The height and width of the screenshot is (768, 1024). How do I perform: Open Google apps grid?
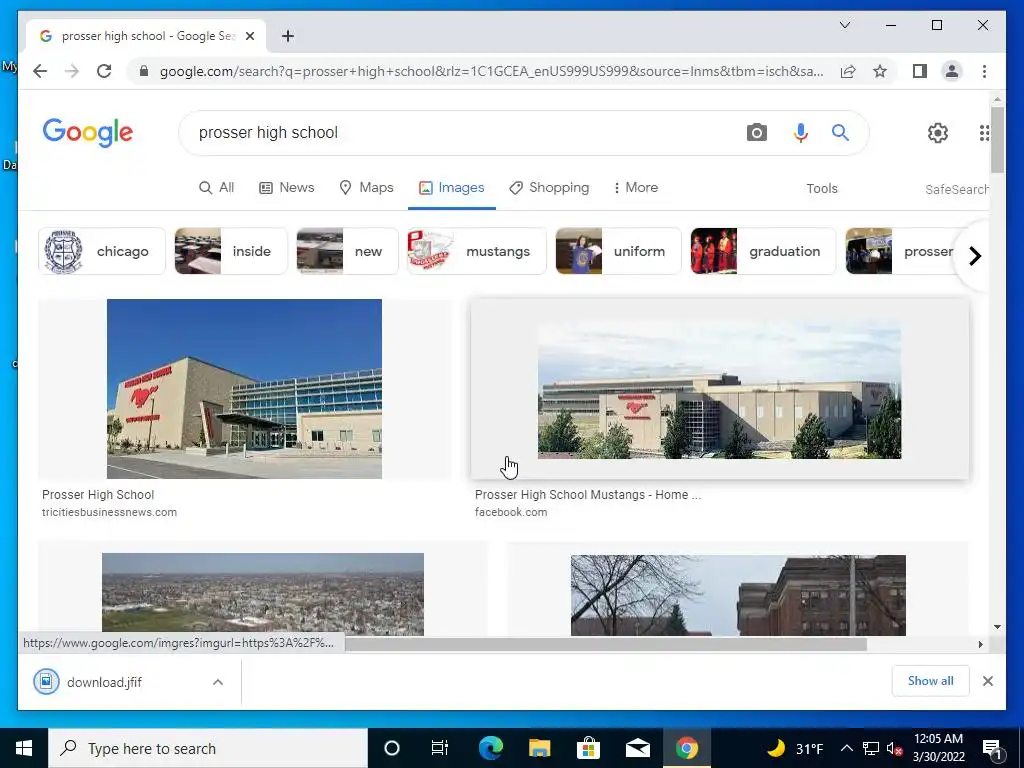coord(984,133)
